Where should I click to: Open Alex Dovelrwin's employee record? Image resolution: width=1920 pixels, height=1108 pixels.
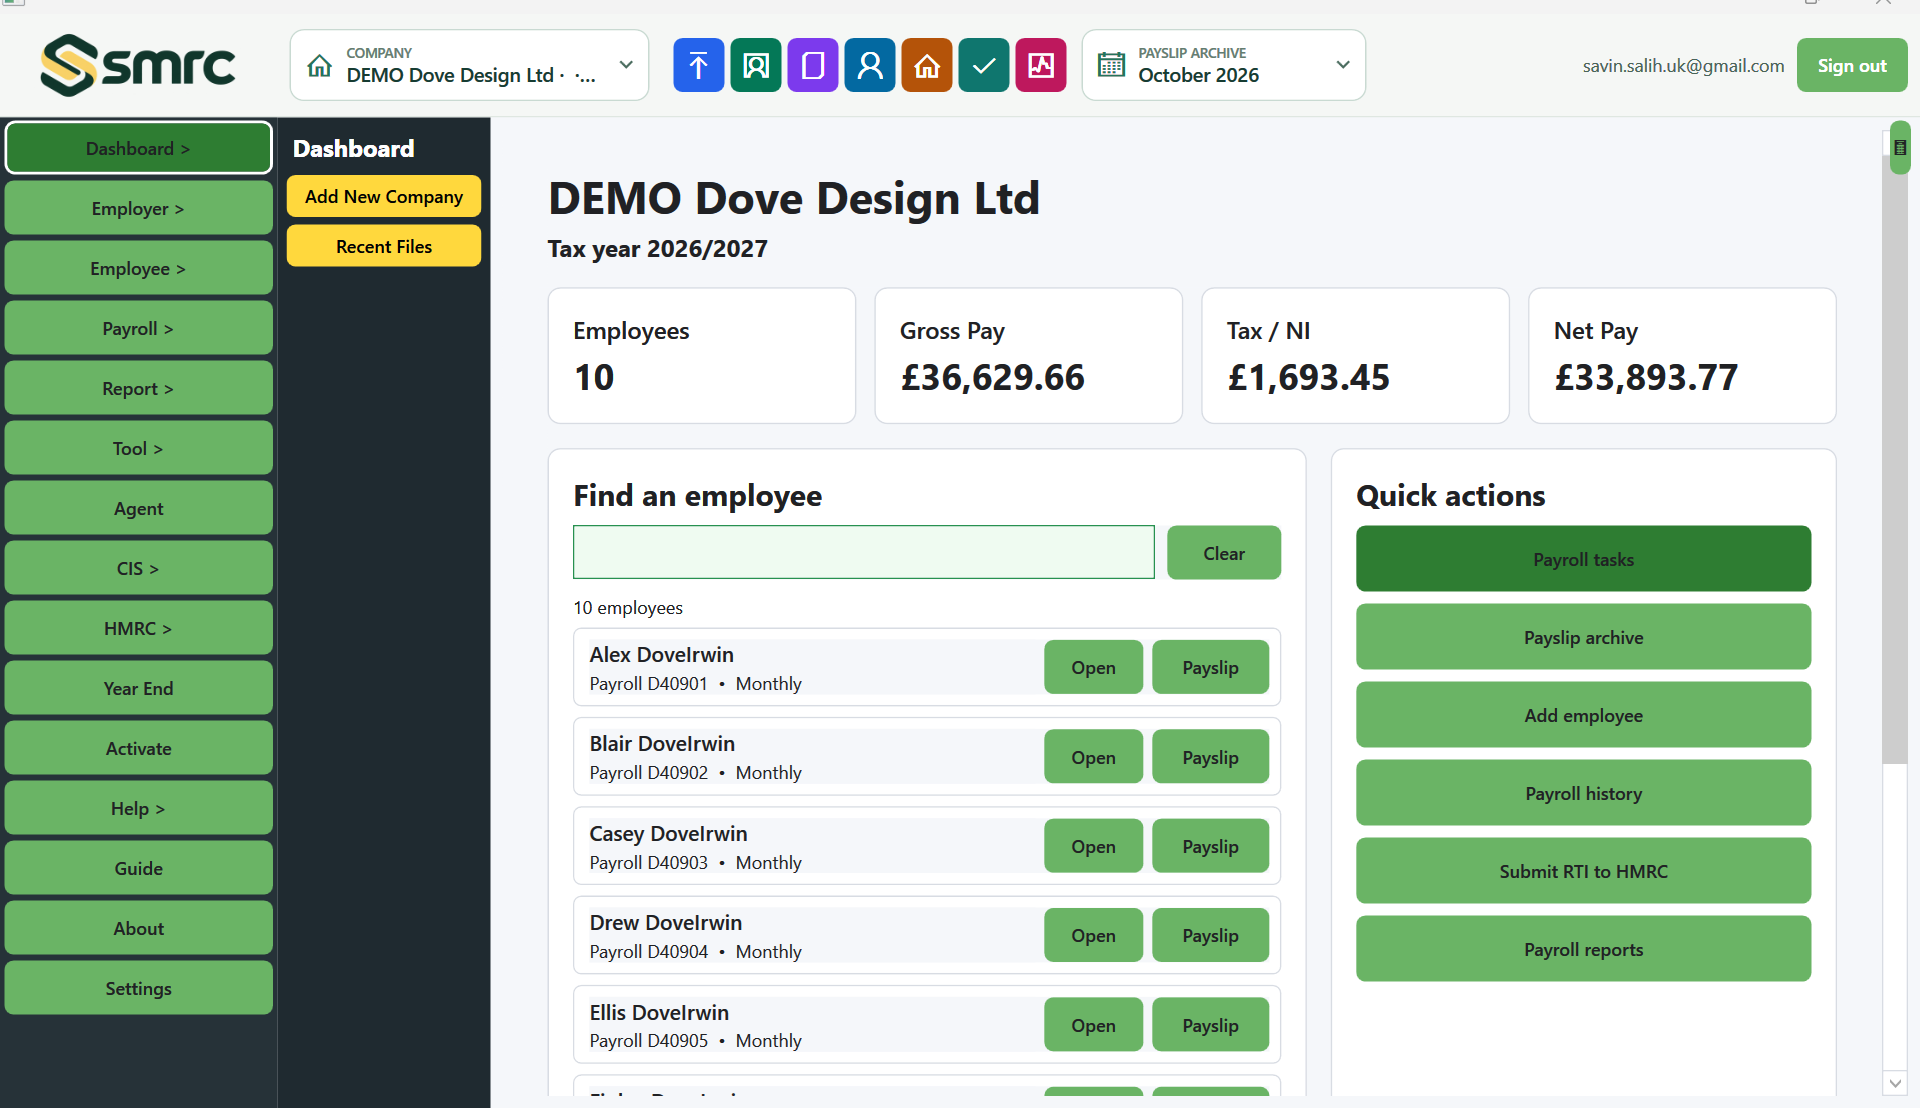(1093, 667)
